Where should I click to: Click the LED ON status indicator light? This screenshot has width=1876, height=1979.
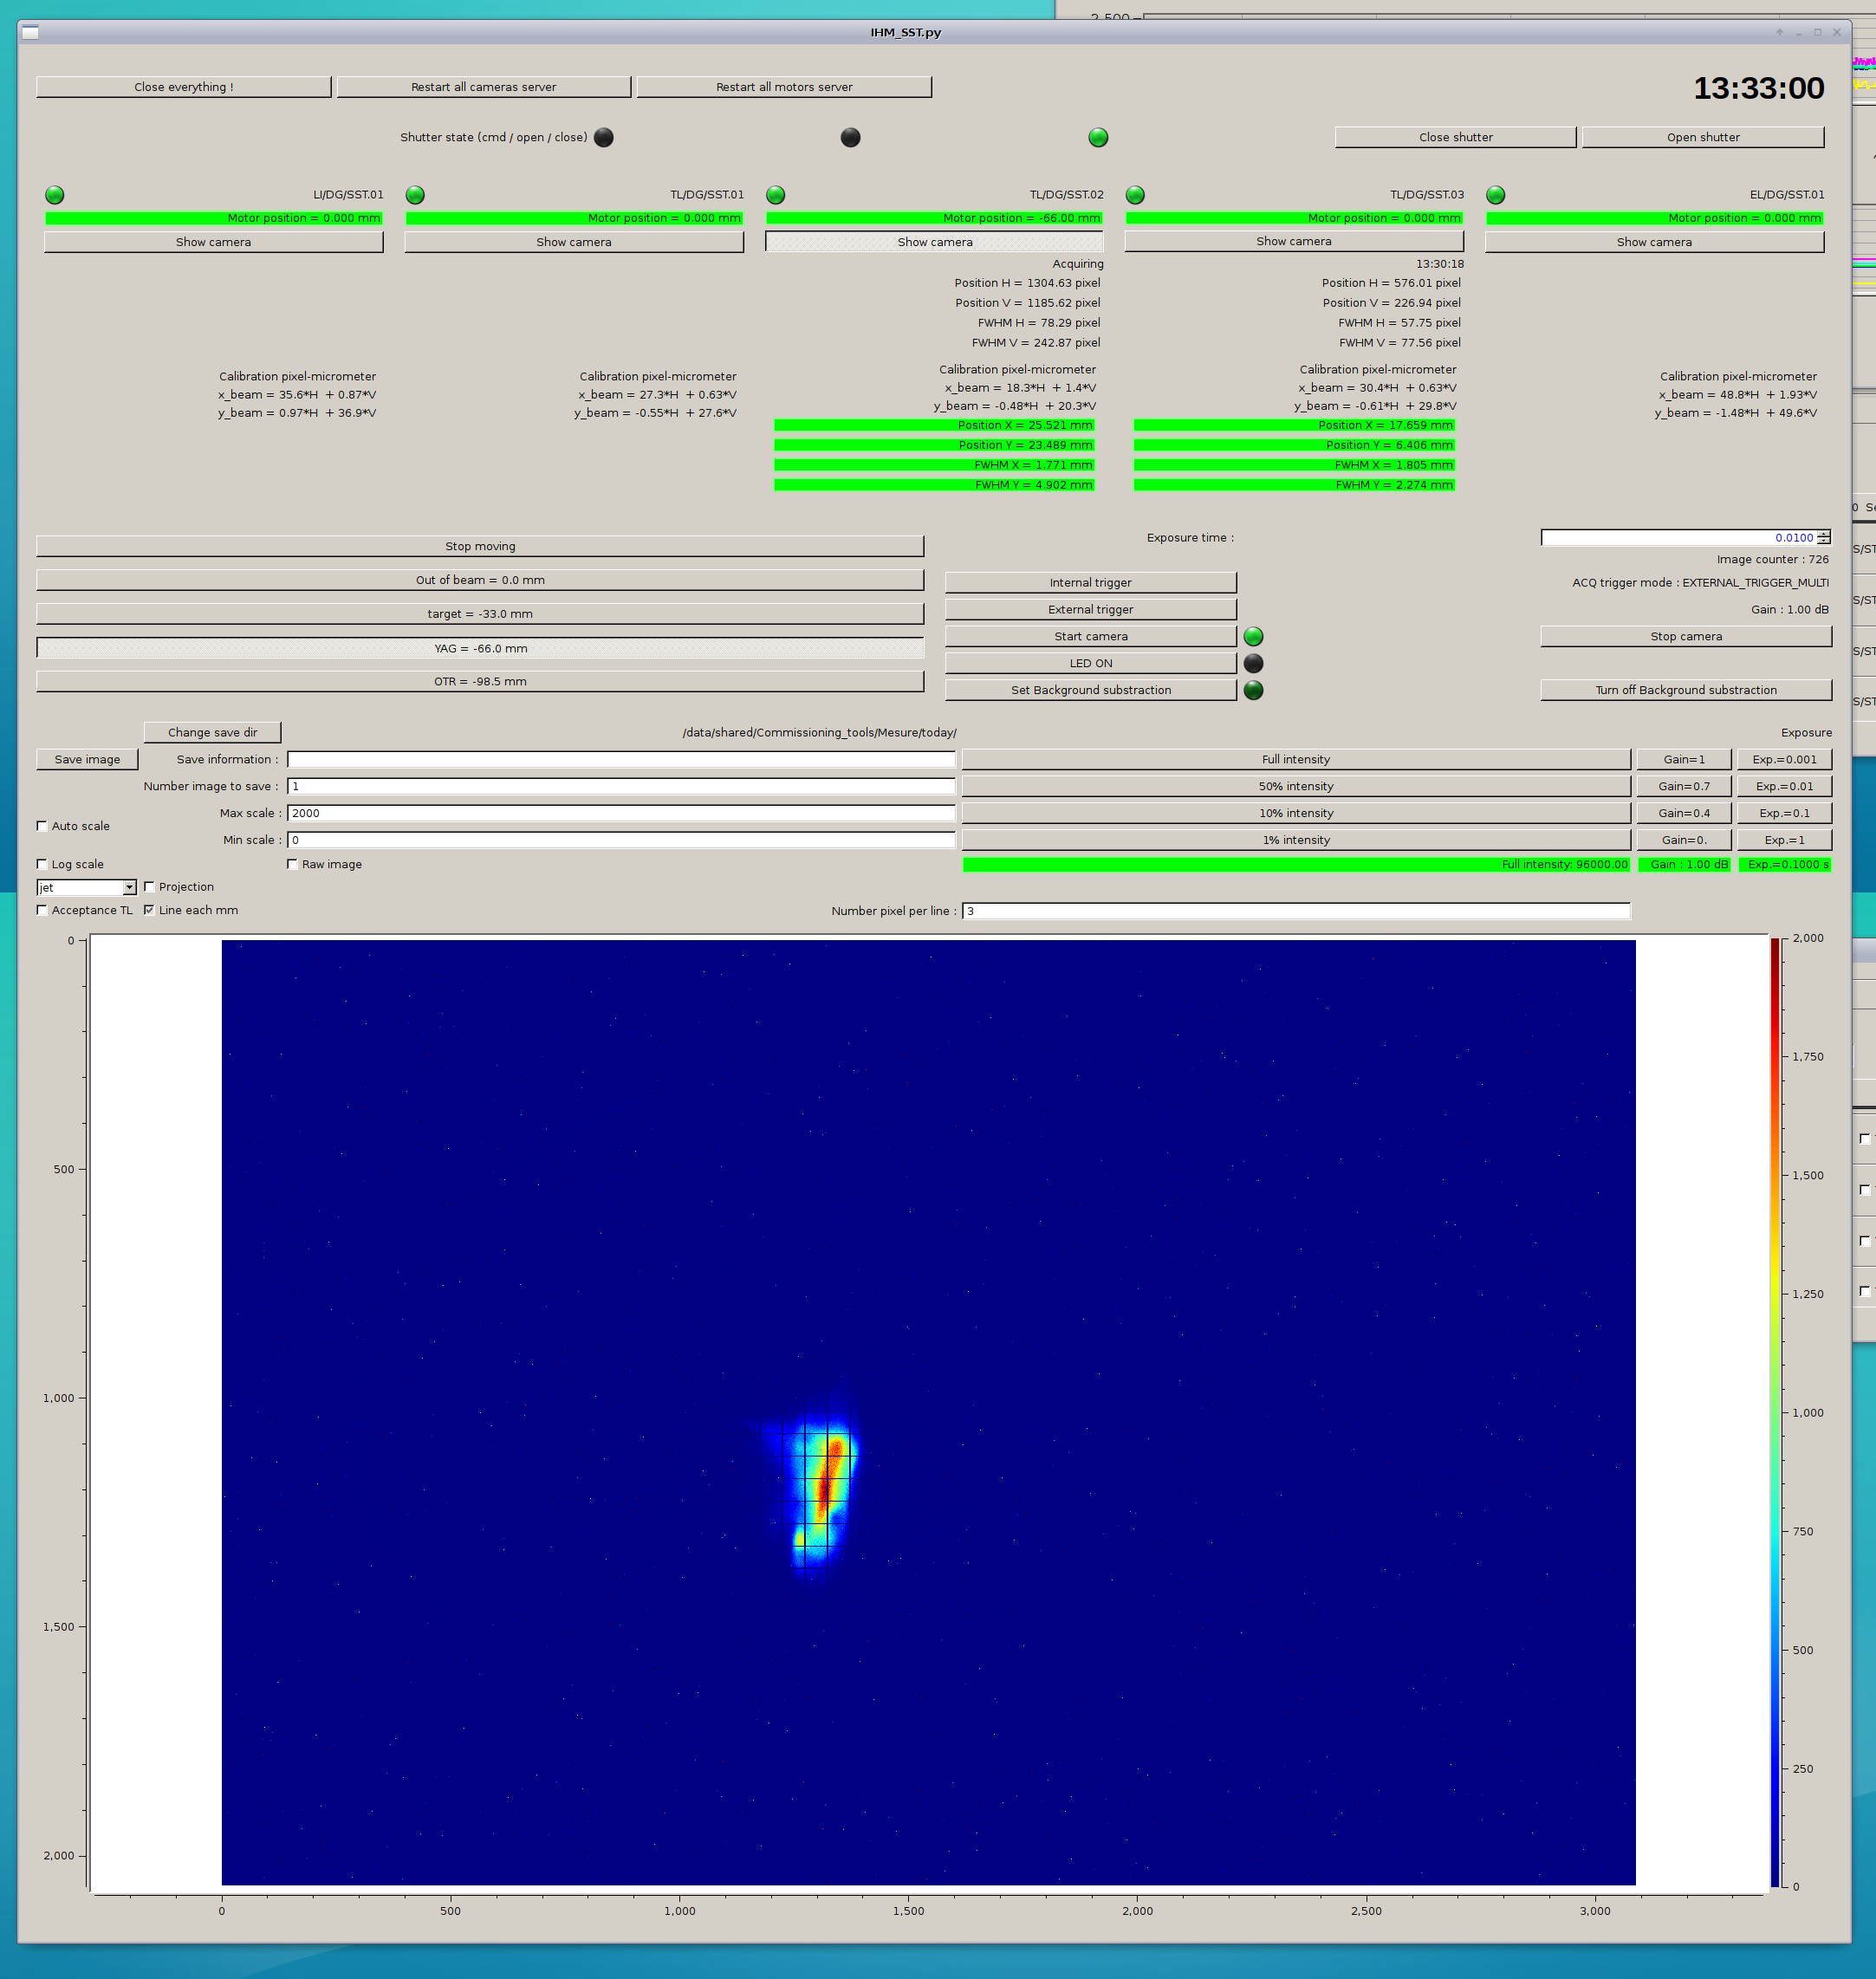click(1253, 664)
